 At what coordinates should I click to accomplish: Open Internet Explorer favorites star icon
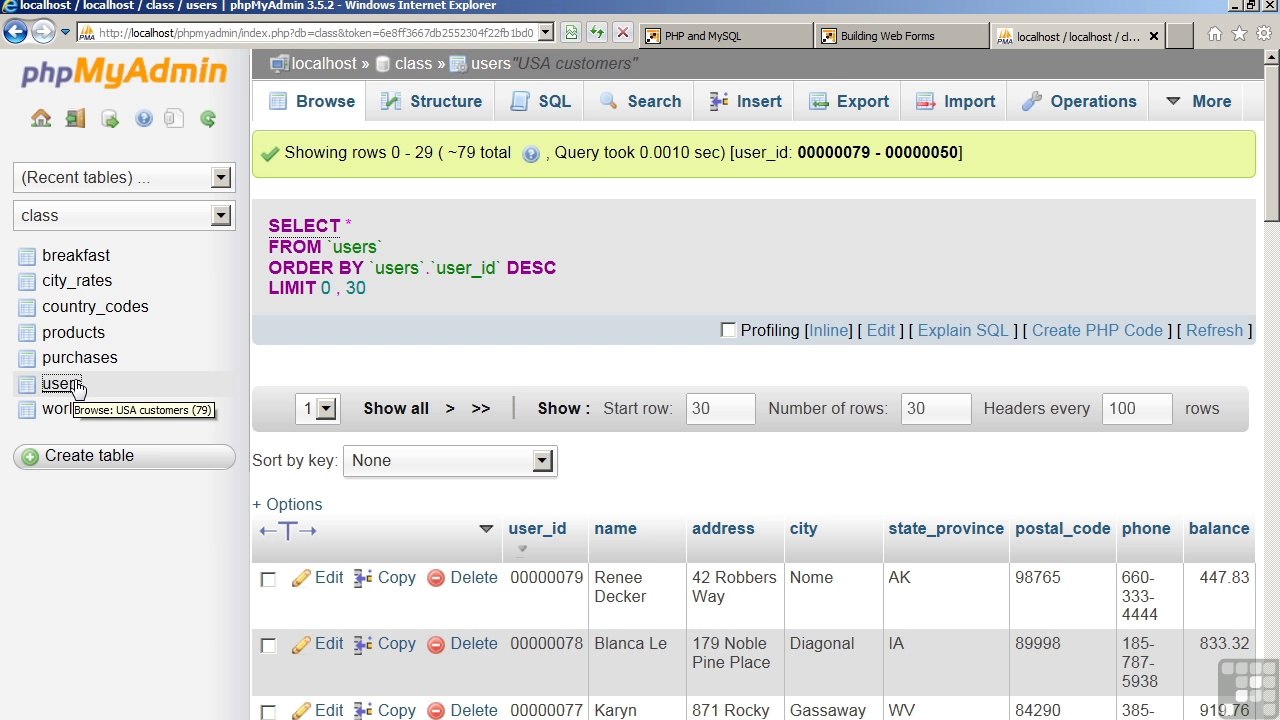(1239, 34)
